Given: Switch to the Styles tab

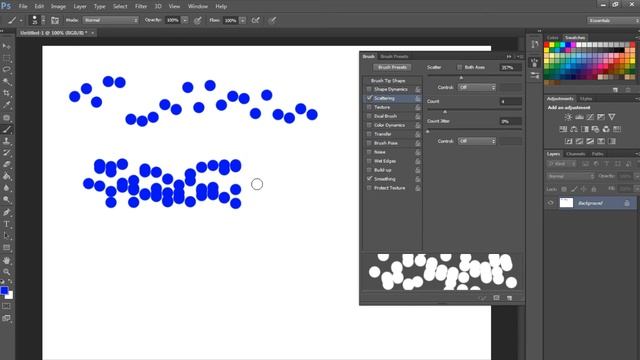Looking at the screenshot, I should (x=586, y=99).
